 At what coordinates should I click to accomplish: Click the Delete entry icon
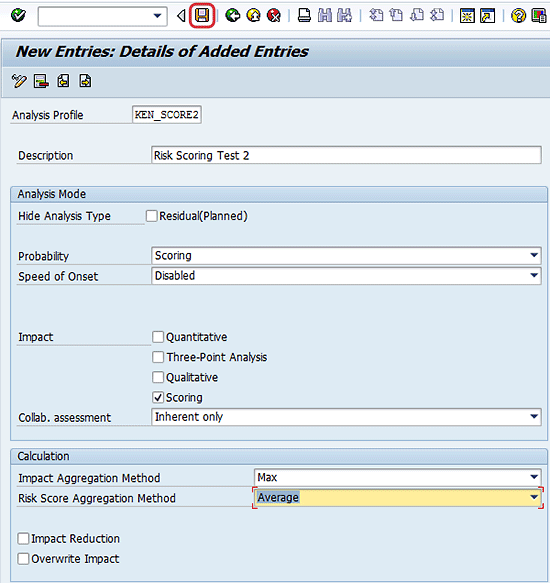pyautogui.click(x=41, y=81)
